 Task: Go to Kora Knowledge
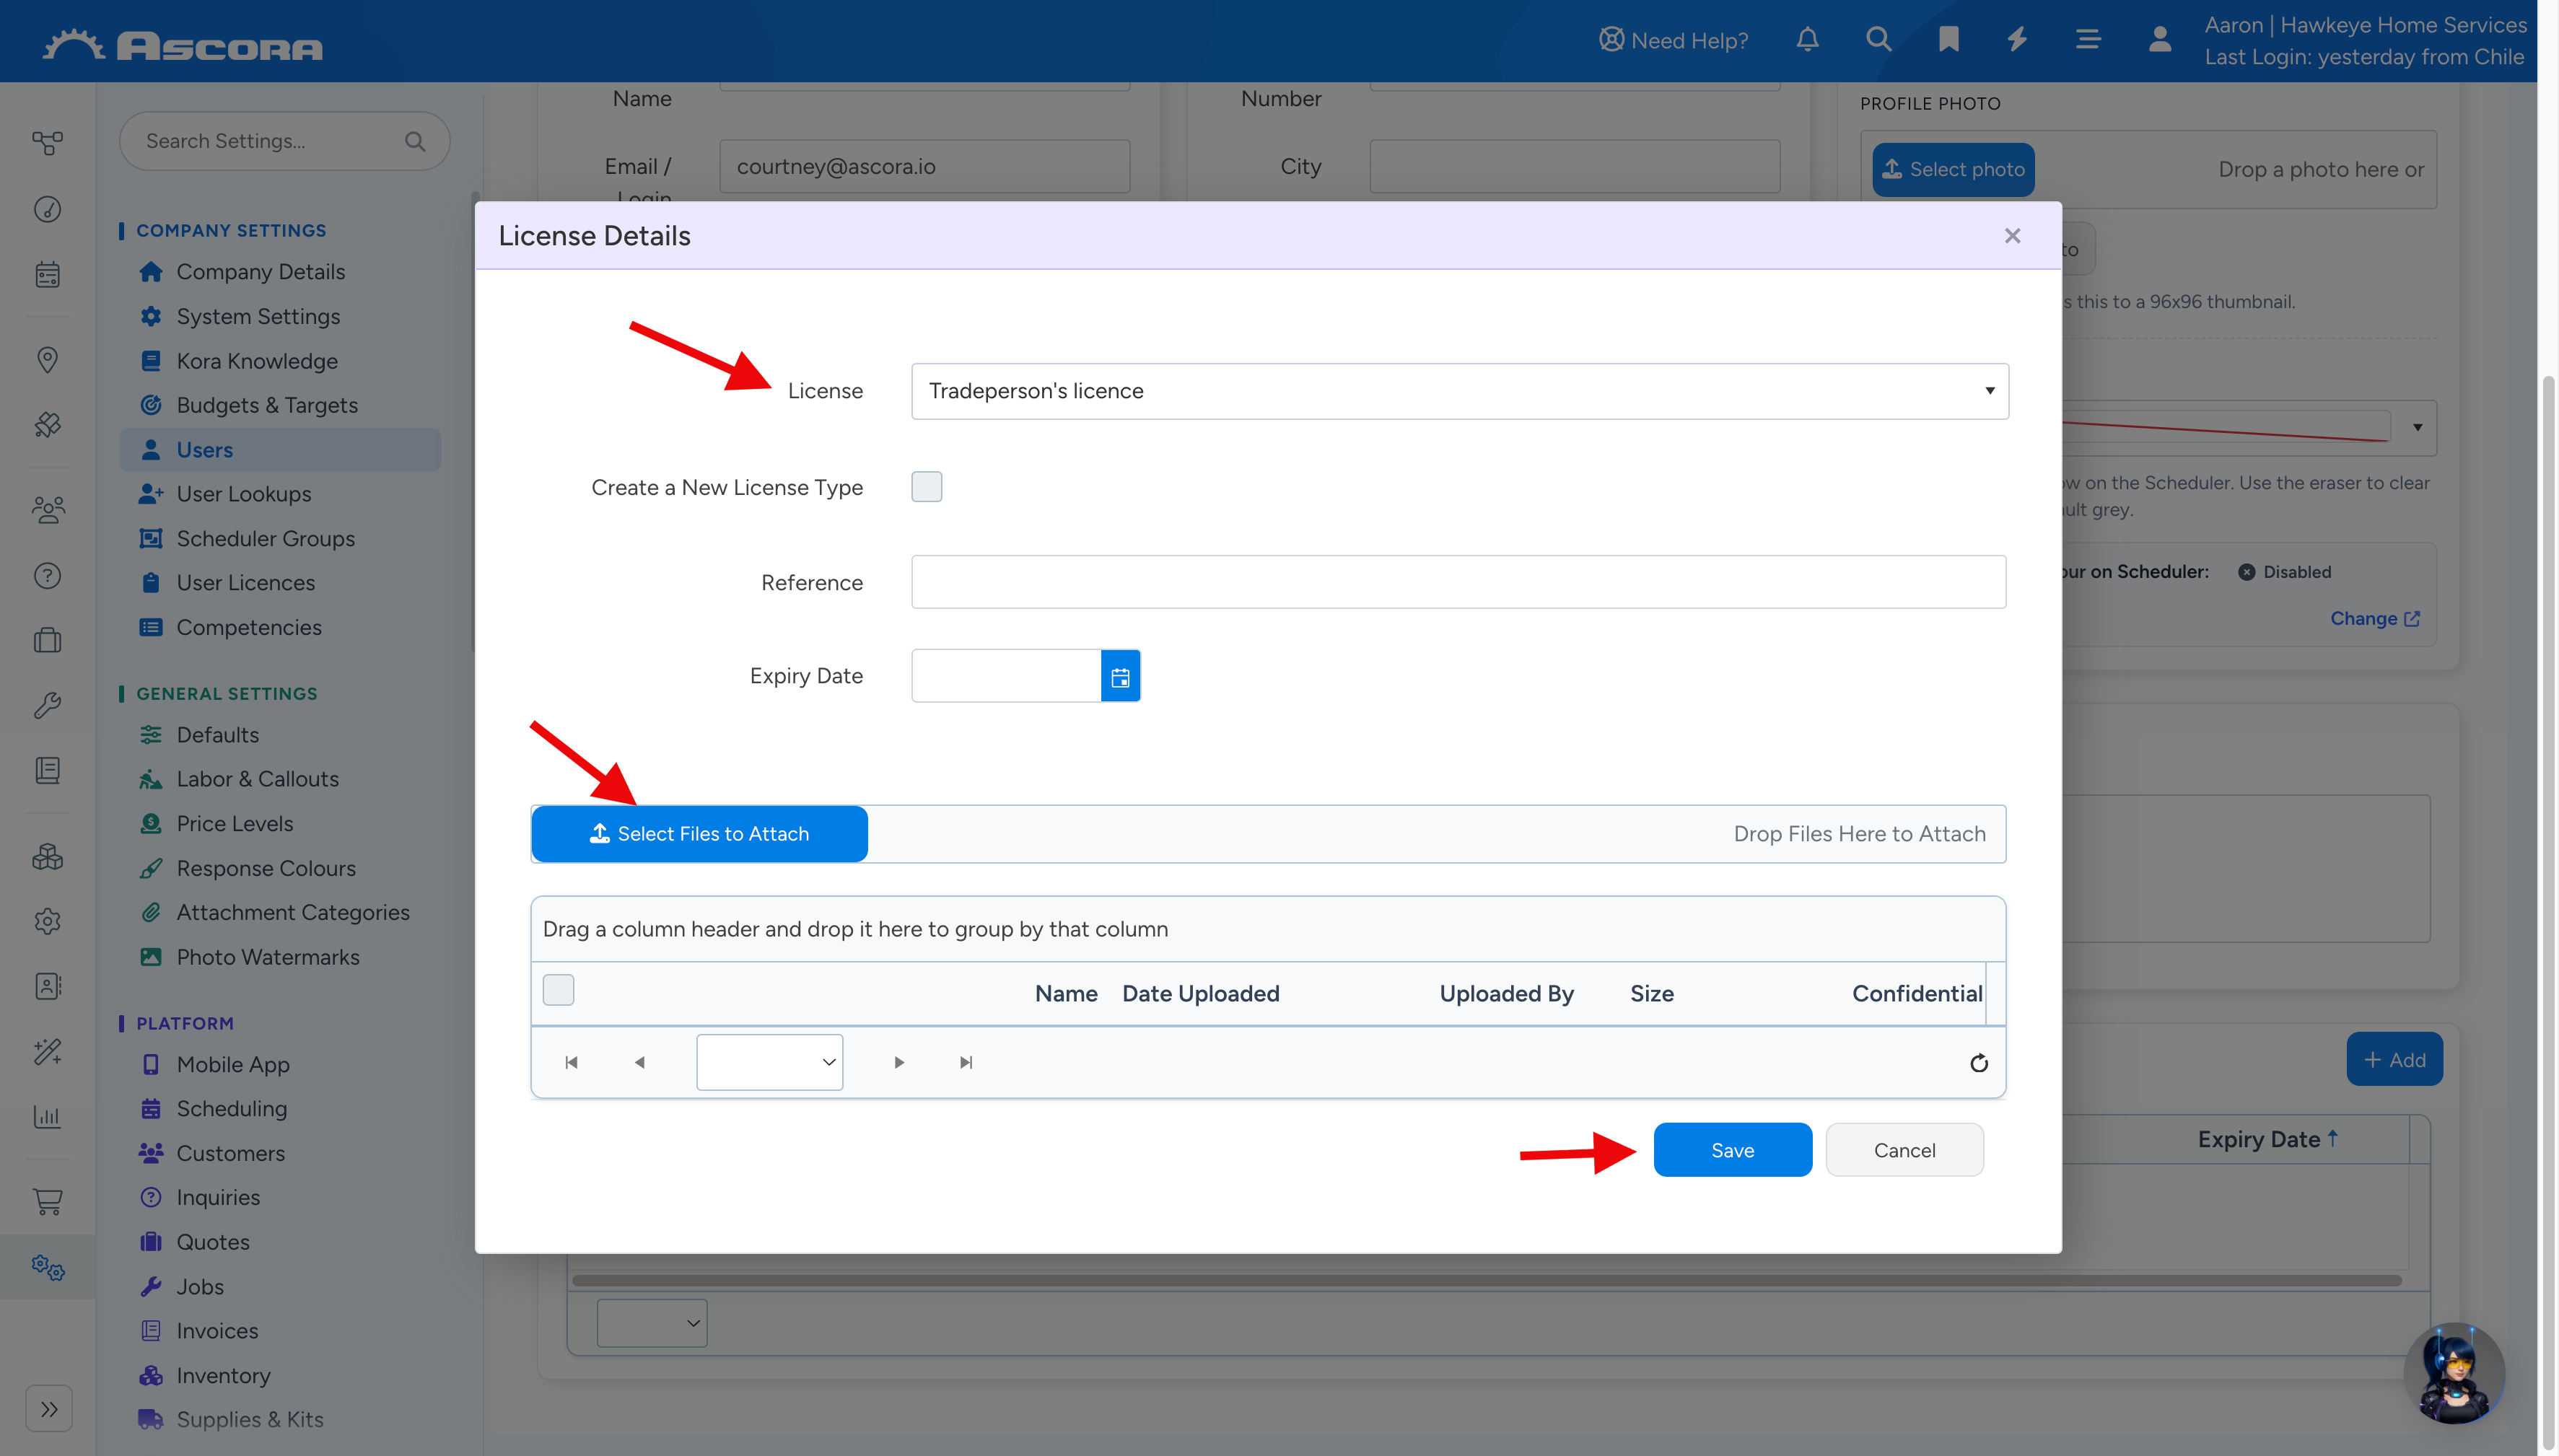(x=257, y=361)
